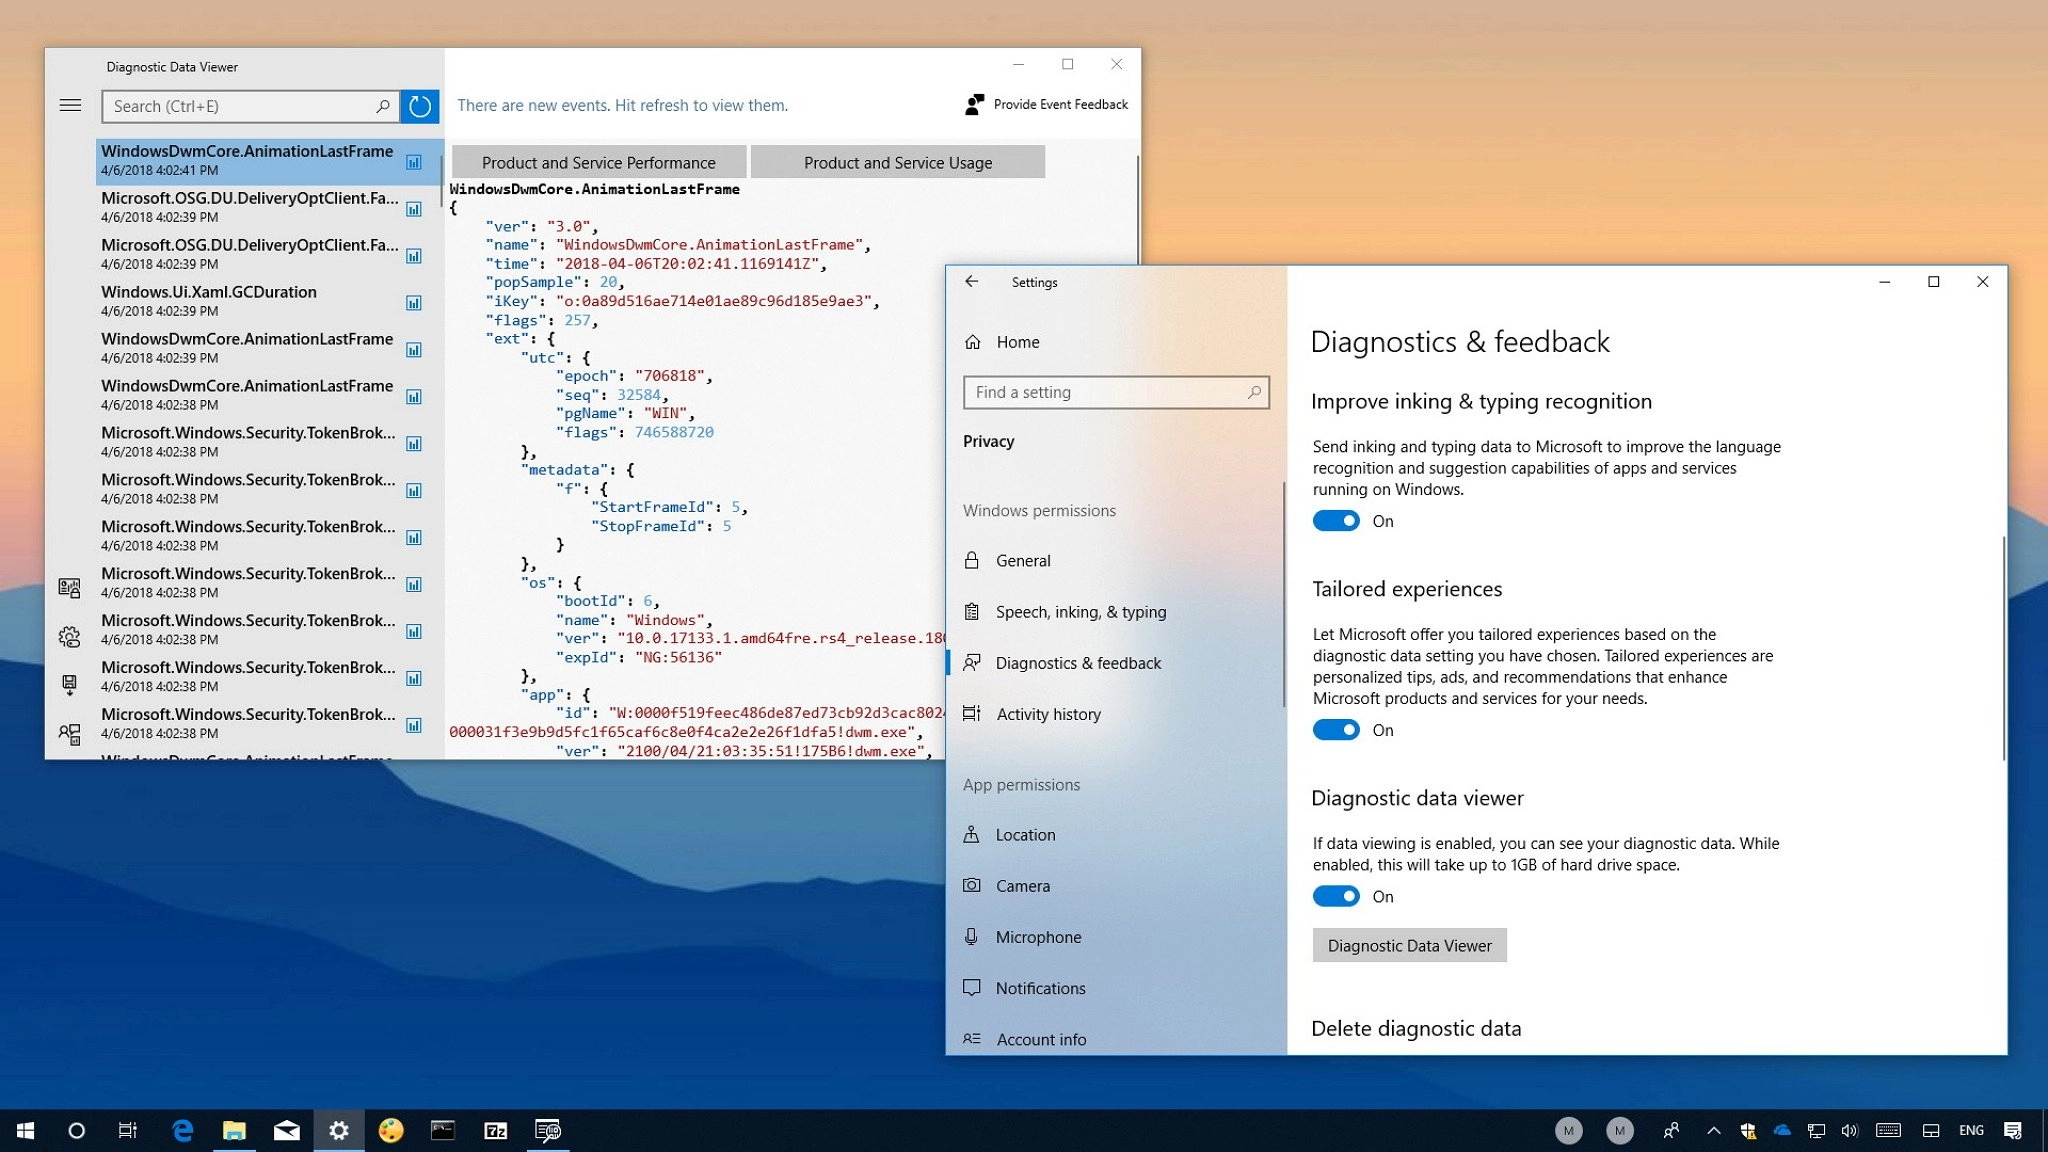The image size is (2048, 1152).
Task: Click the Settings main pane vertical scrollbar
Action: point(2003,648)
